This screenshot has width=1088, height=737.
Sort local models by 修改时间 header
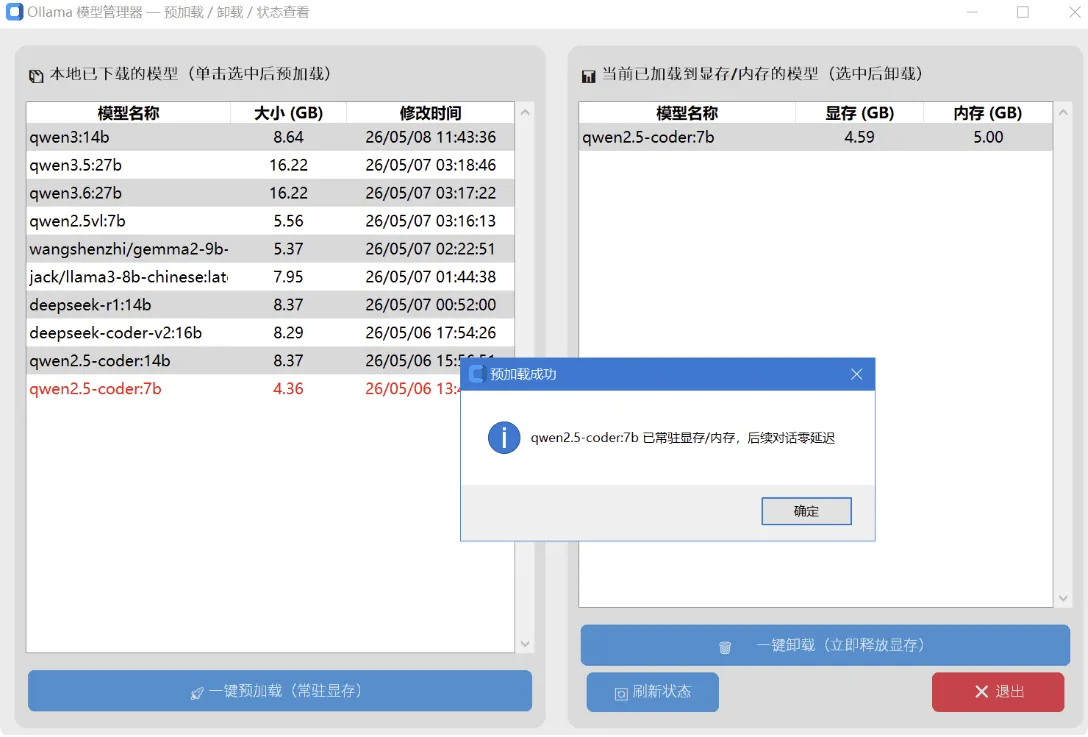[x=430, y=113]
